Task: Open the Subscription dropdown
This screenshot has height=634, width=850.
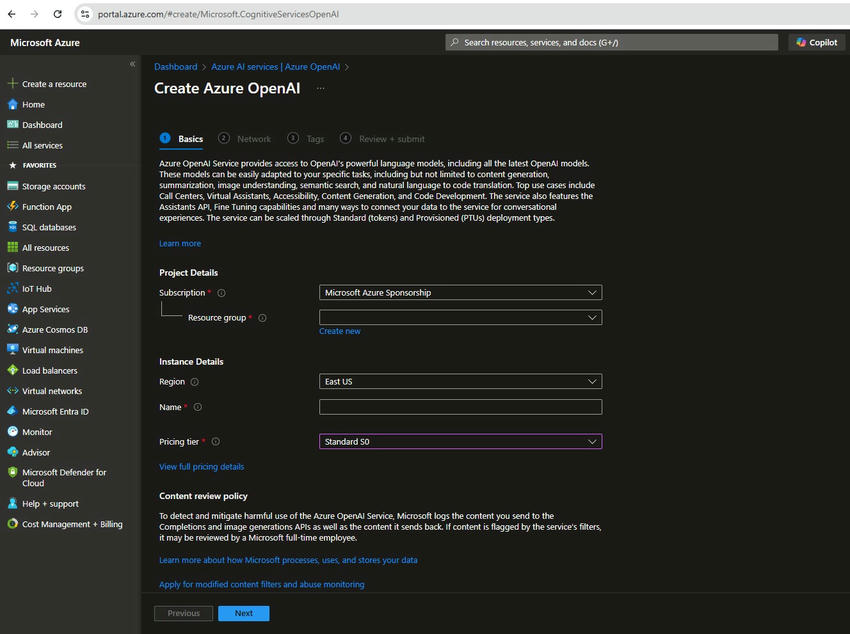Action: [460, 292]
